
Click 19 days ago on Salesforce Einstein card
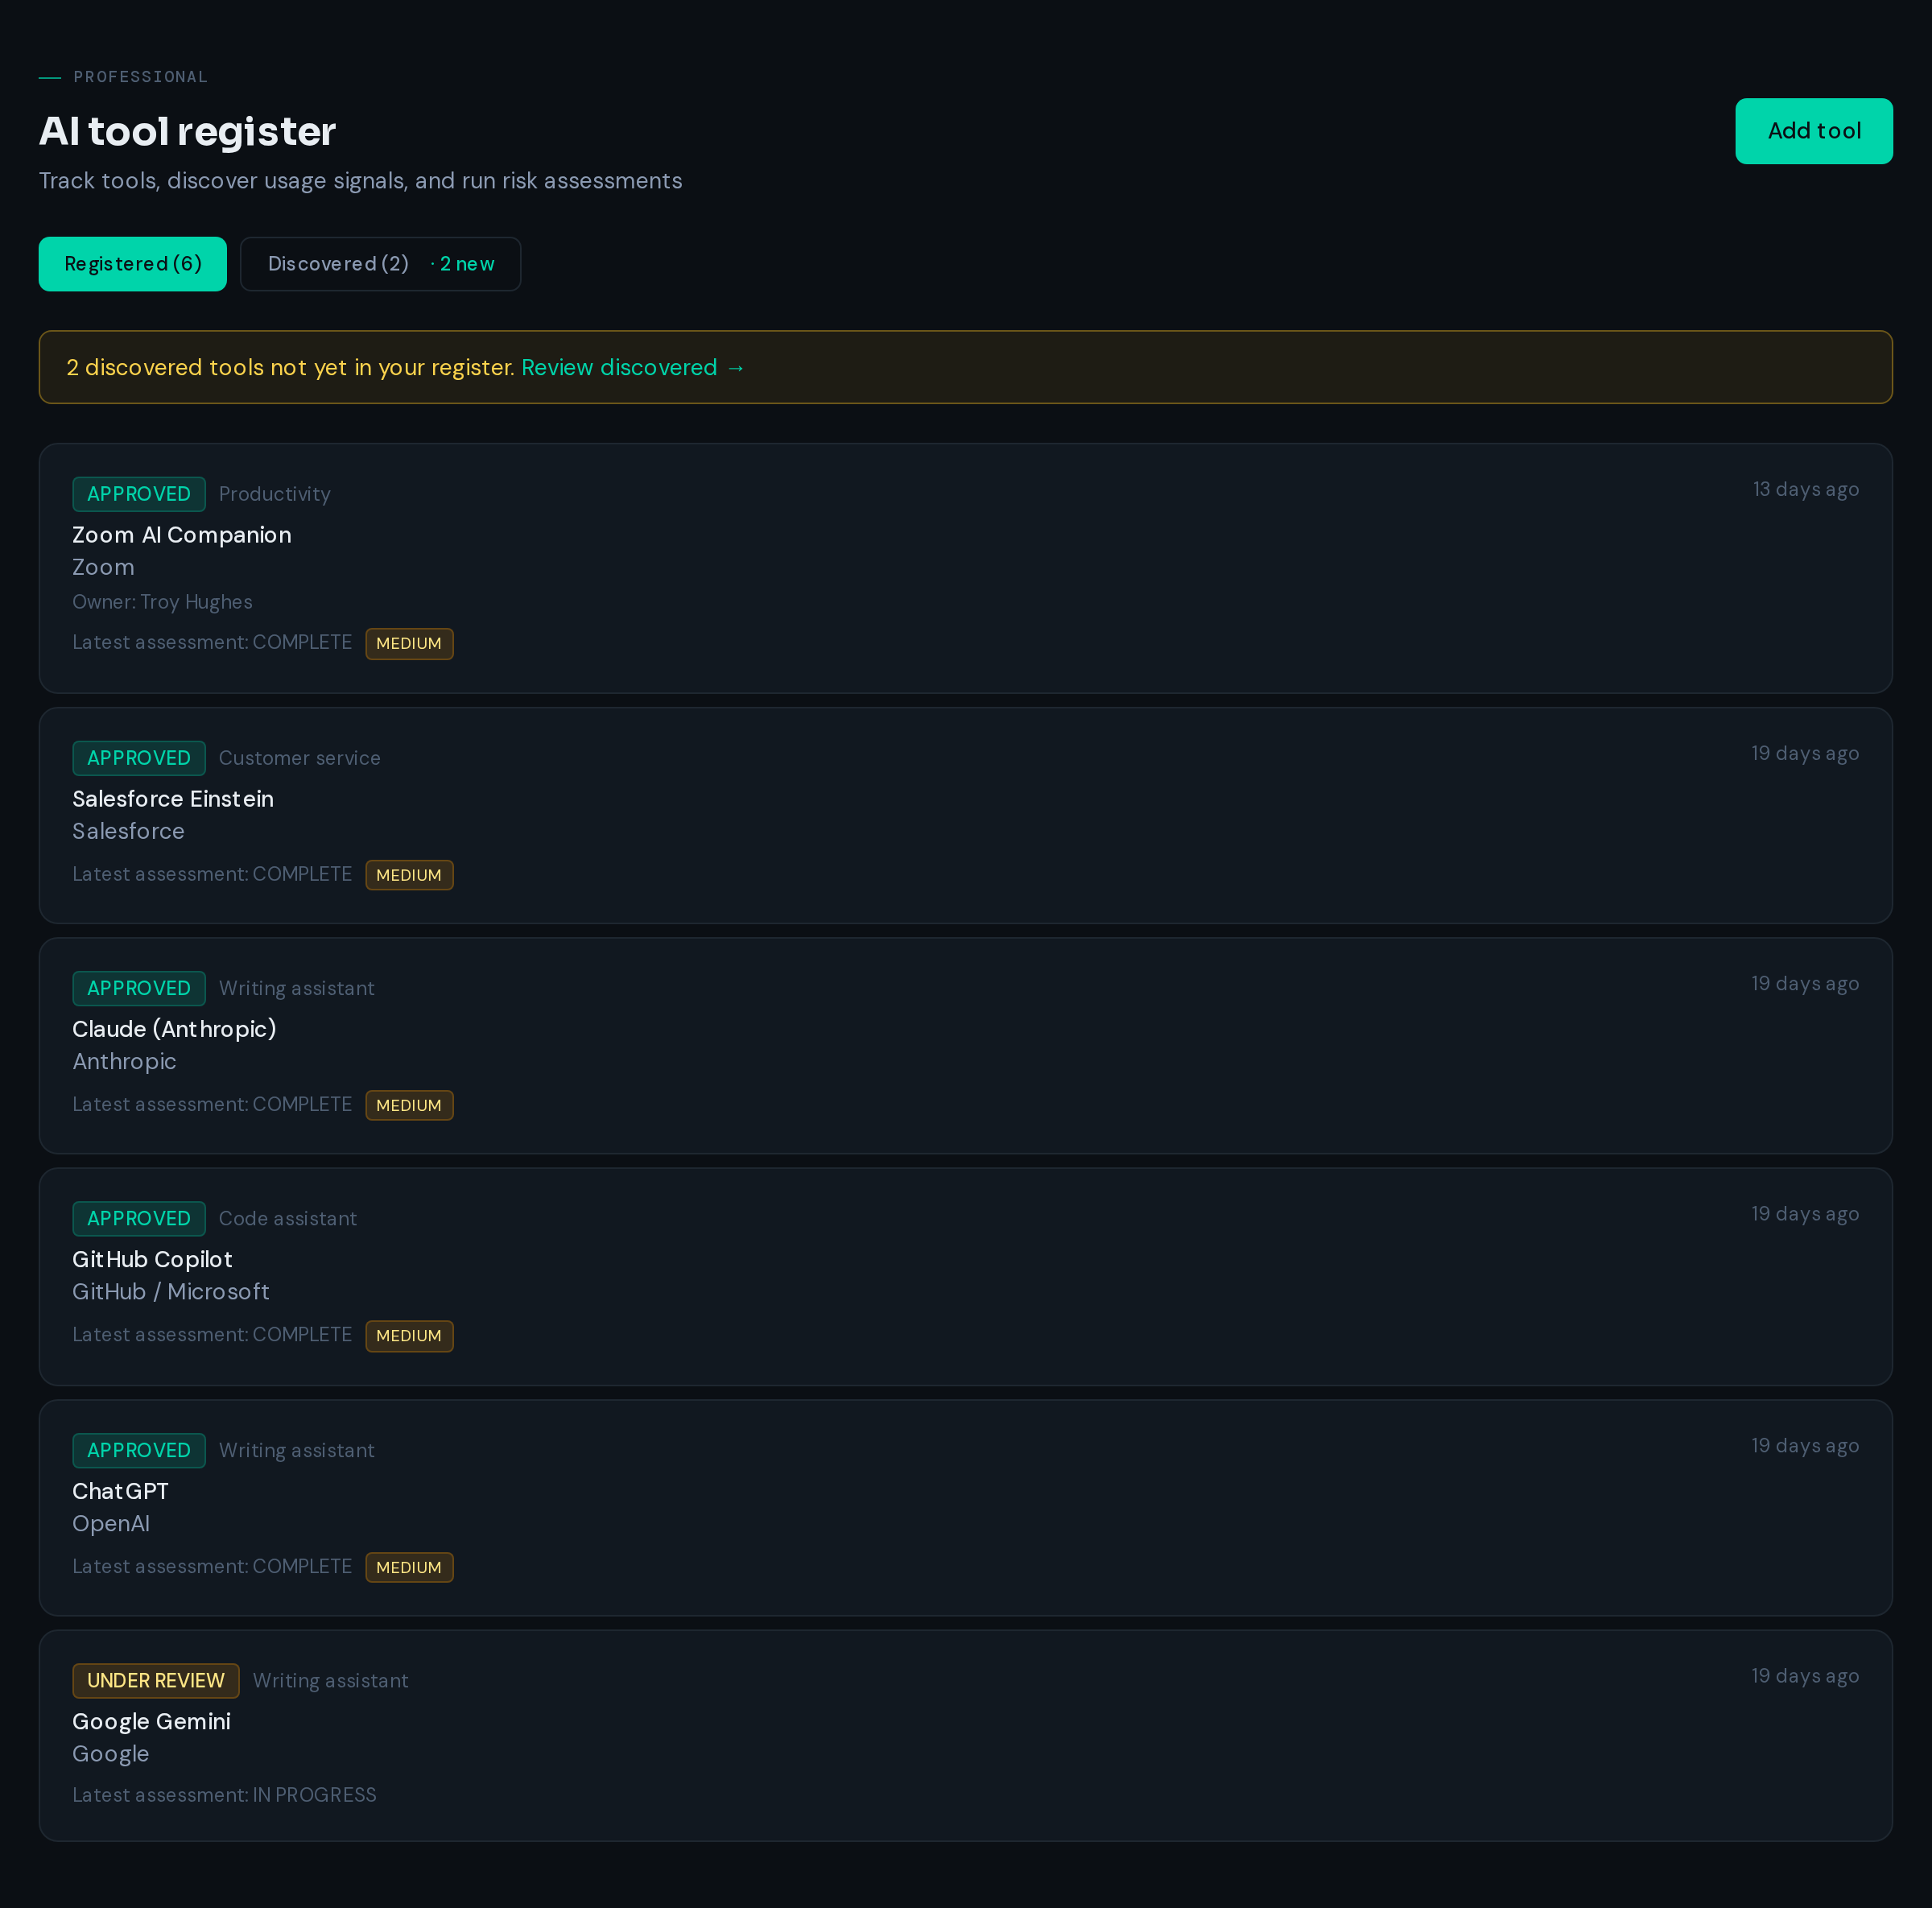pyautogui.click(x=1805, y=753)
